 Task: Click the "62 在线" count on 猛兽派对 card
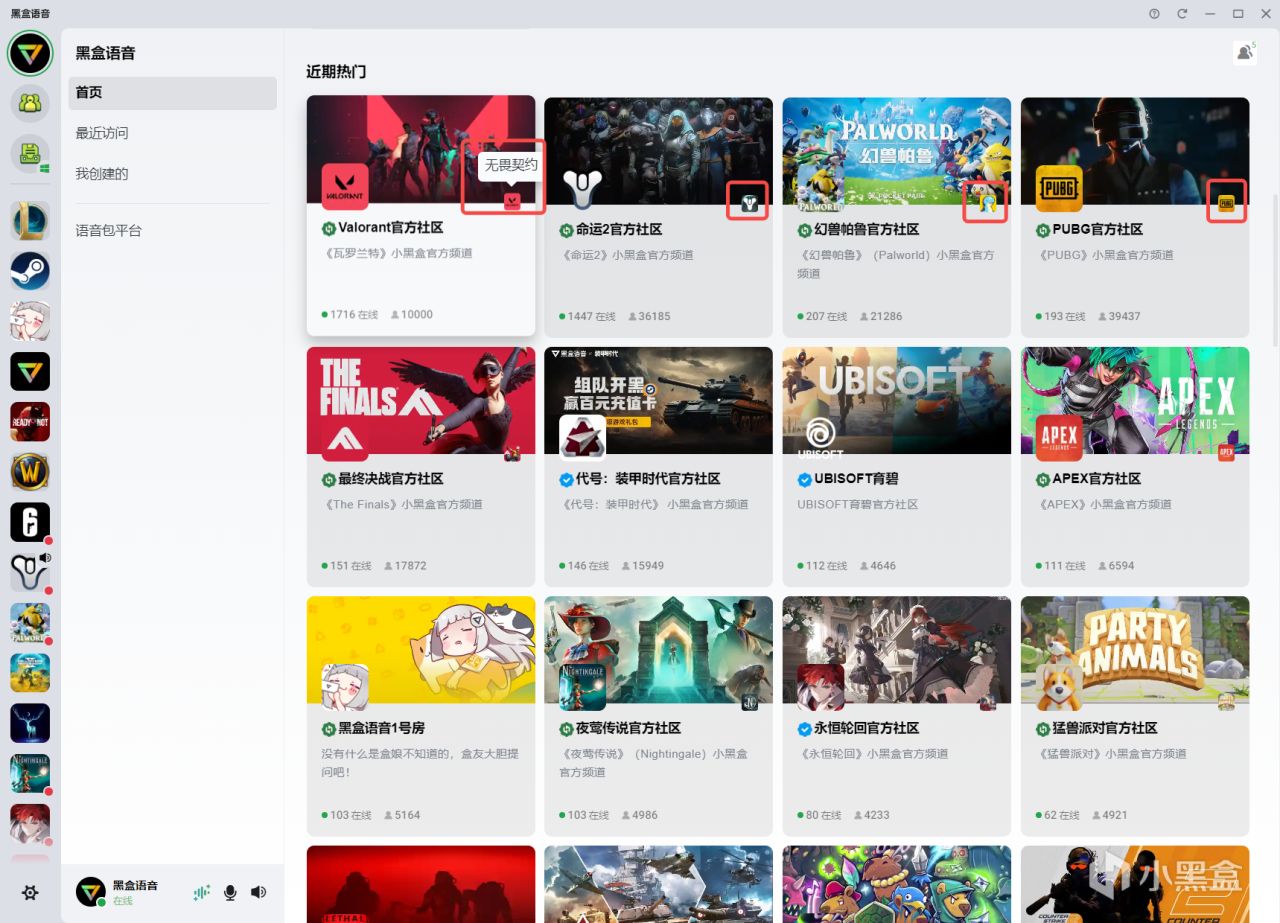1057,816
